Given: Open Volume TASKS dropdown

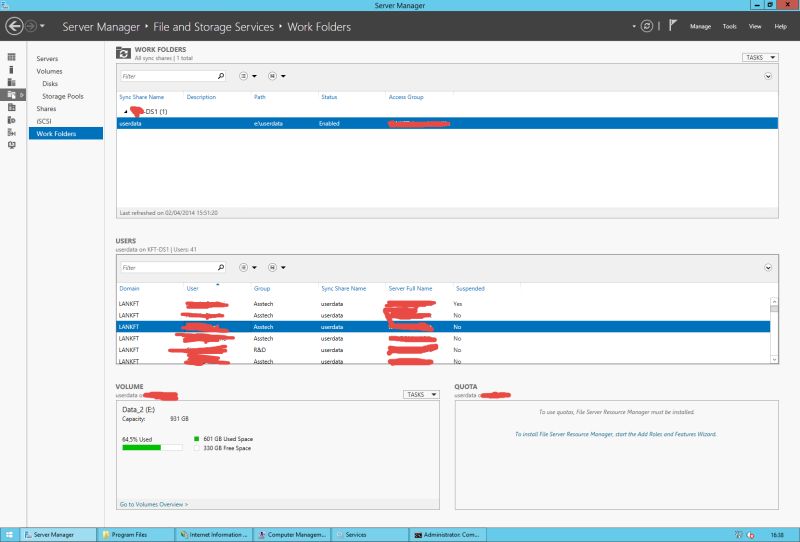Looking at the screenshot, I should (x=421, y=395).
